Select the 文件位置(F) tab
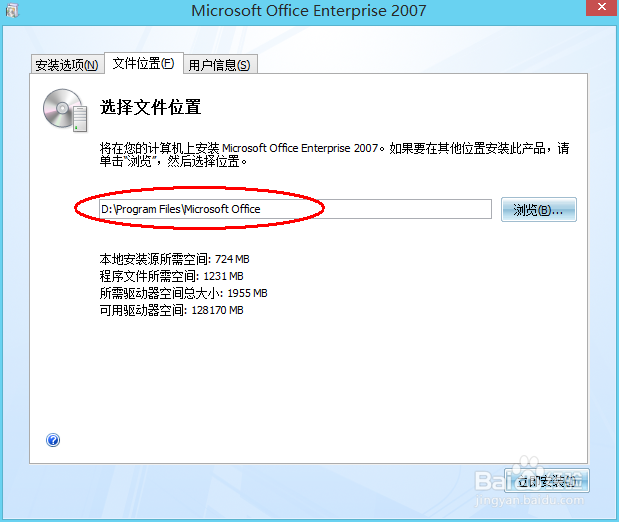 pyautogui.click(x=144, y=63)
